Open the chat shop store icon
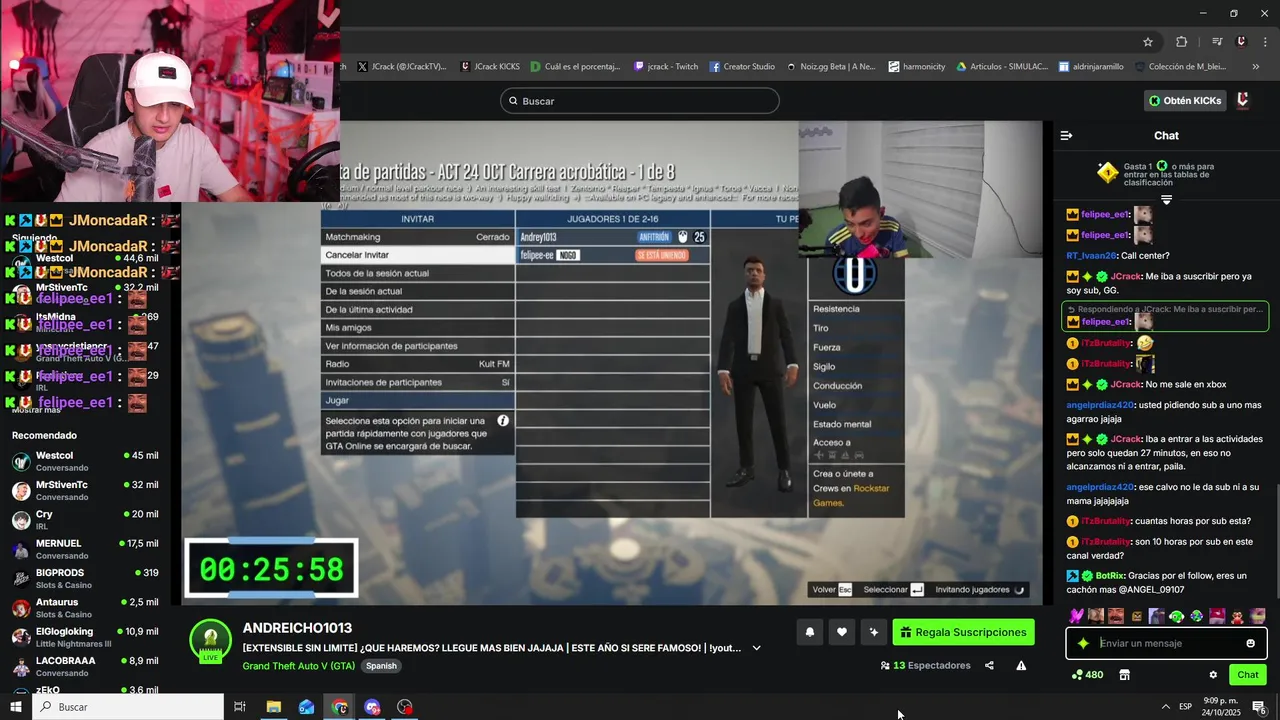1280x720 pixels. point(1124,675)
